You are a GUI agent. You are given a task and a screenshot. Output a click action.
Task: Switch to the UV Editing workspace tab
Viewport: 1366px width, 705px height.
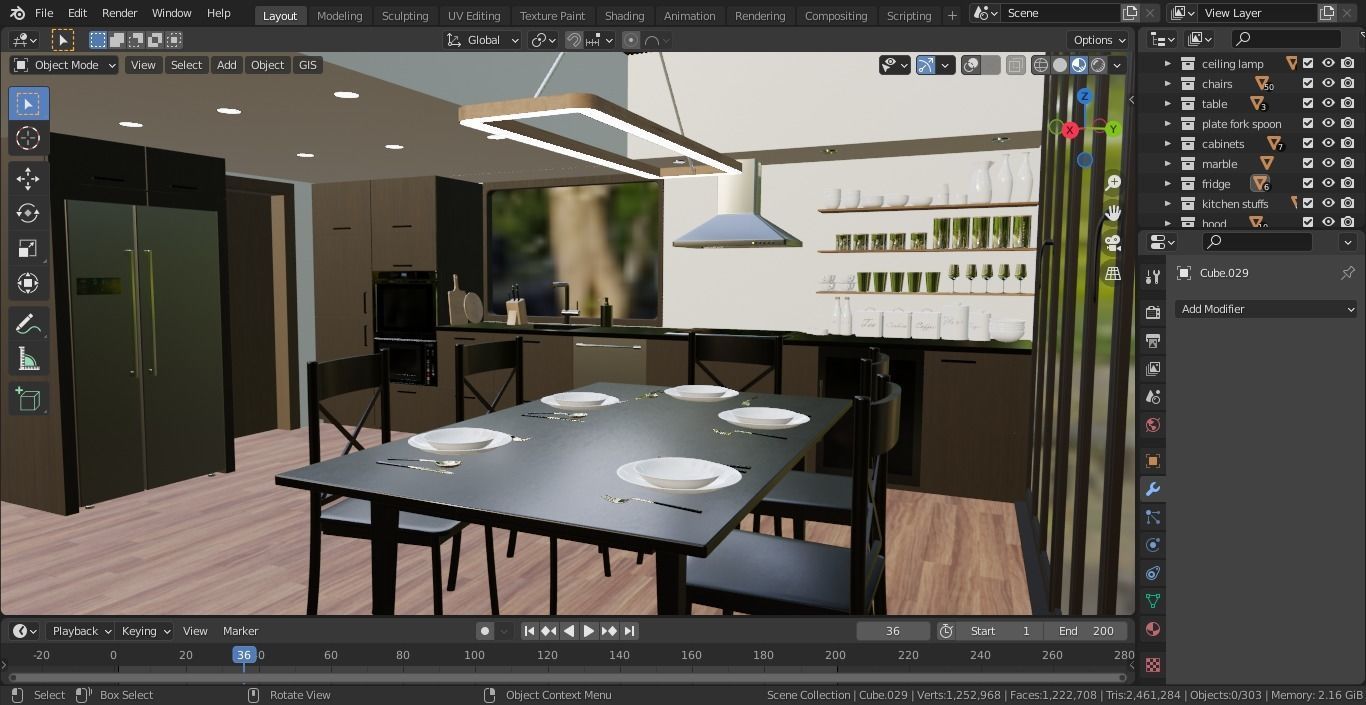click(x=474, y=15)
